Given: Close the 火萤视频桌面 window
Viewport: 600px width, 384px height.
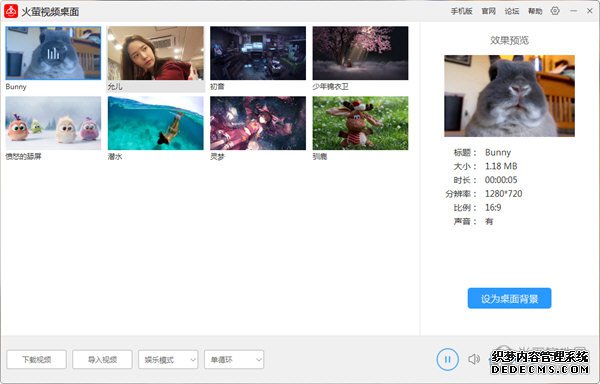Looking at the screenshot, I should pyautogui.click(x=590, y=11).
